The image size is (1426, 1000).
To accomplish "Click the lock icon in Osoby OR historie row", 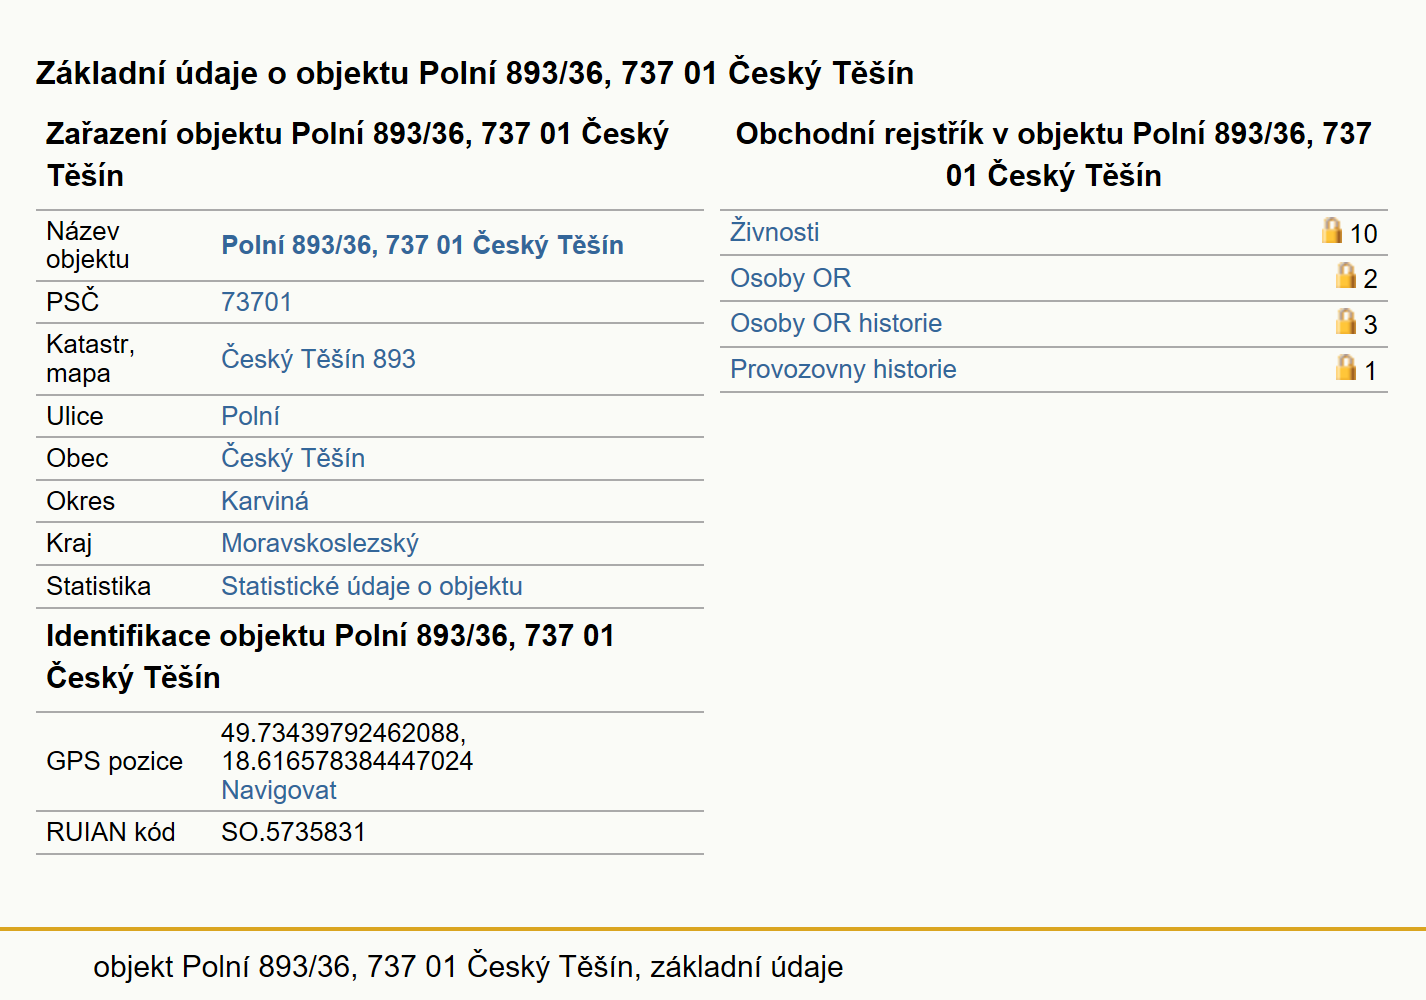I will pos(1346,321).
